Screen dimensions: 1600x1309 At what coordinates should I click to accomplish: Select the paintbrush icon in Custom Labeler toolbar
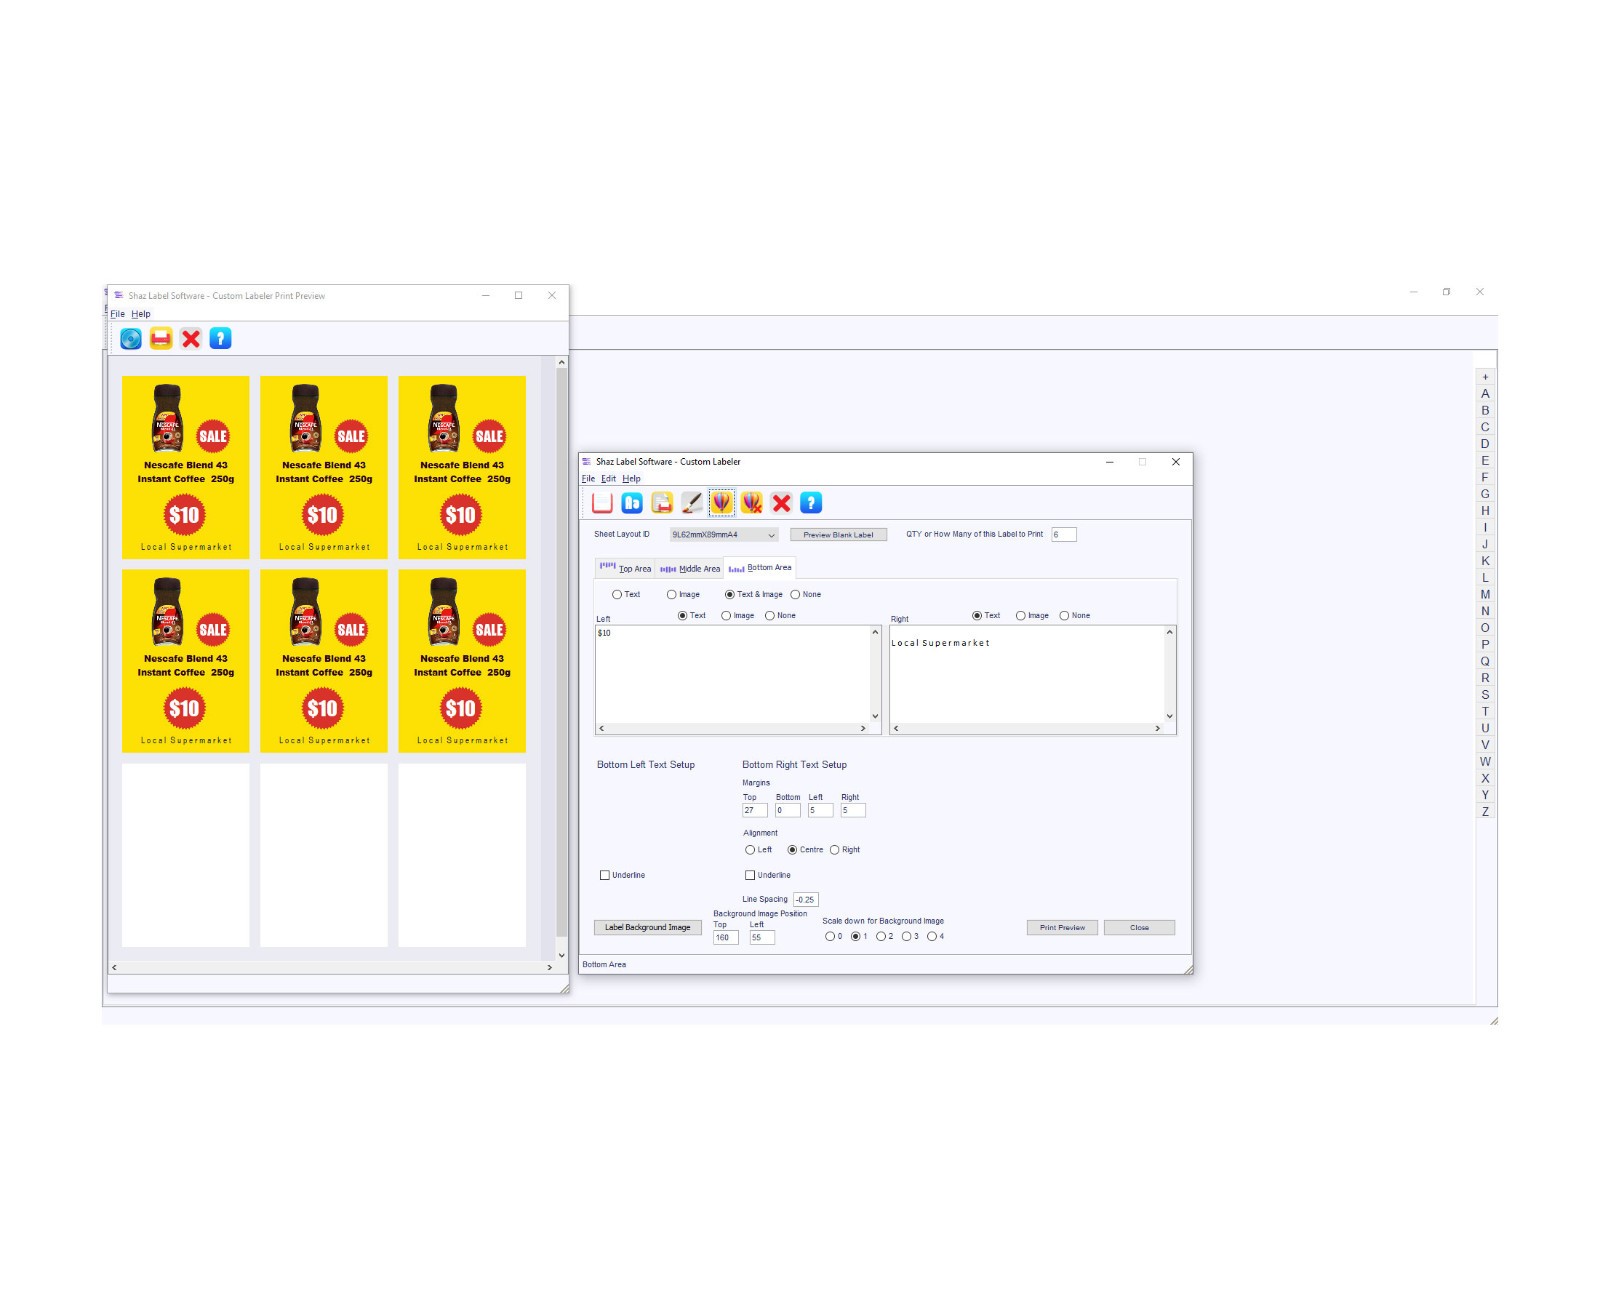[692, 503]
